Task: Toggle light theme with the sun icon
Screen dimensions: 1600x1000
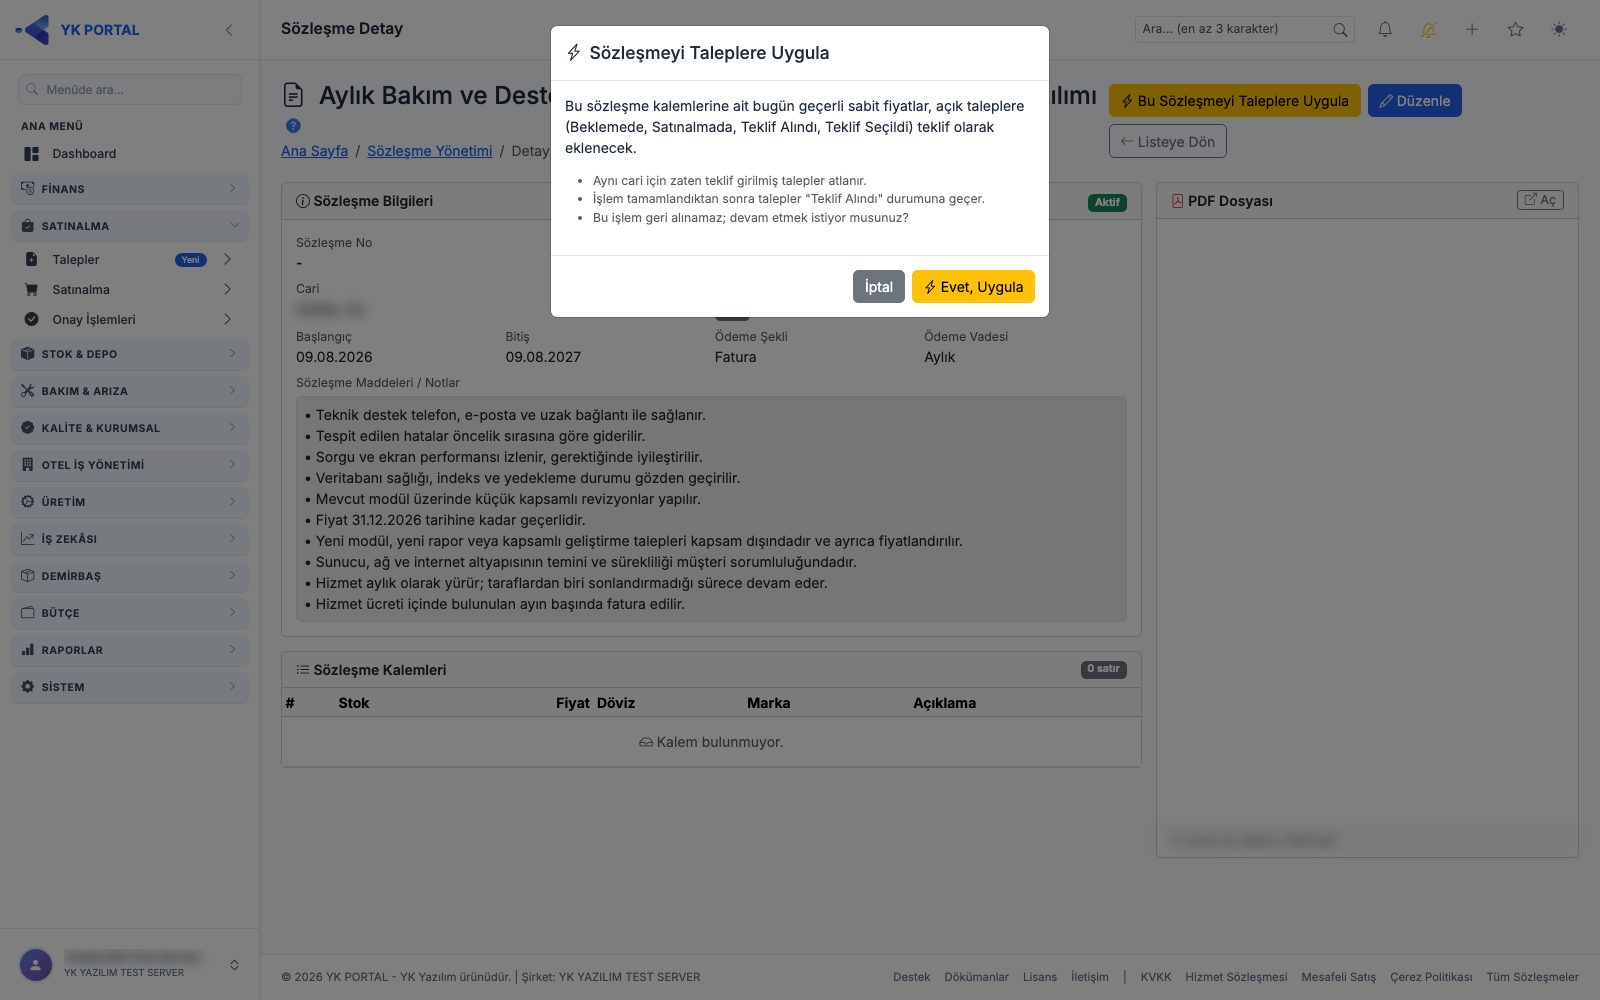Action: coord(1559,30)
